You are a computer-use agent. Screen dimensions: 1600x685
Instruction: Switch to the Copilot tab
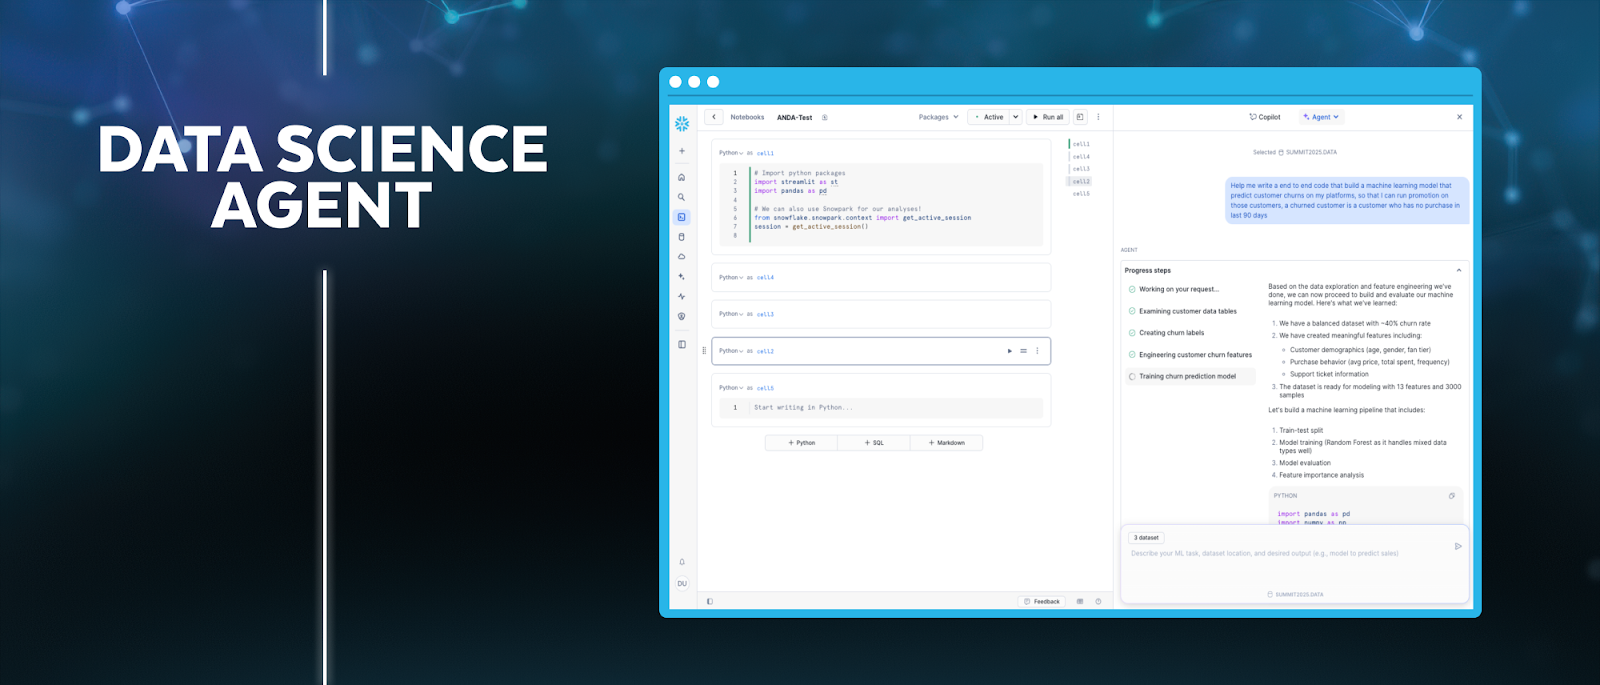(1265, 117)
